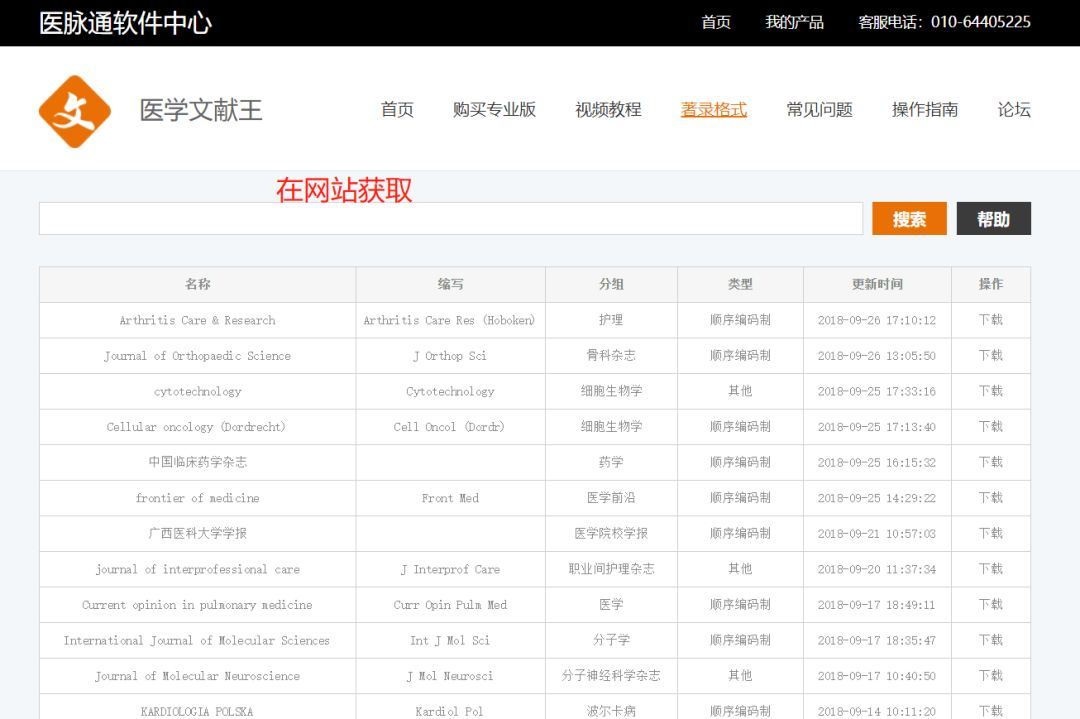Open 首页 in the top black bar
The width and height of the screenshot is (1080, 719).
[716, 22]
